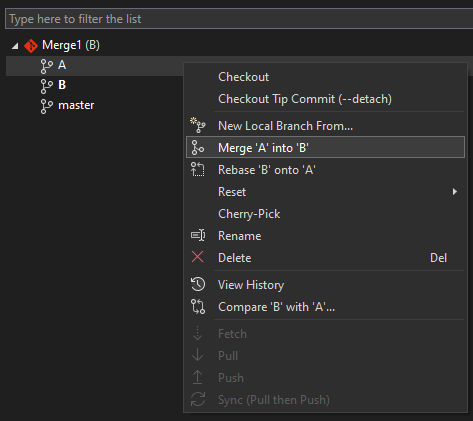Click the rebase icon next to Rebase 'B' onto 'A'
Image resolution: width=473 pixels, height=421 pixels.
click(x=198, y=169)
